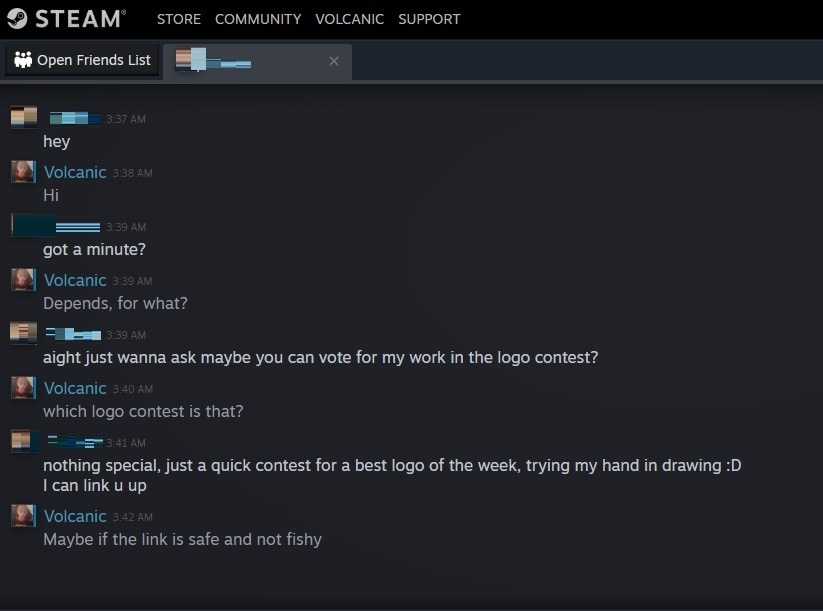The image size is (823, 611).
Task: Click the sender's avatar above "got a minute?"
Action: [24, 226]
